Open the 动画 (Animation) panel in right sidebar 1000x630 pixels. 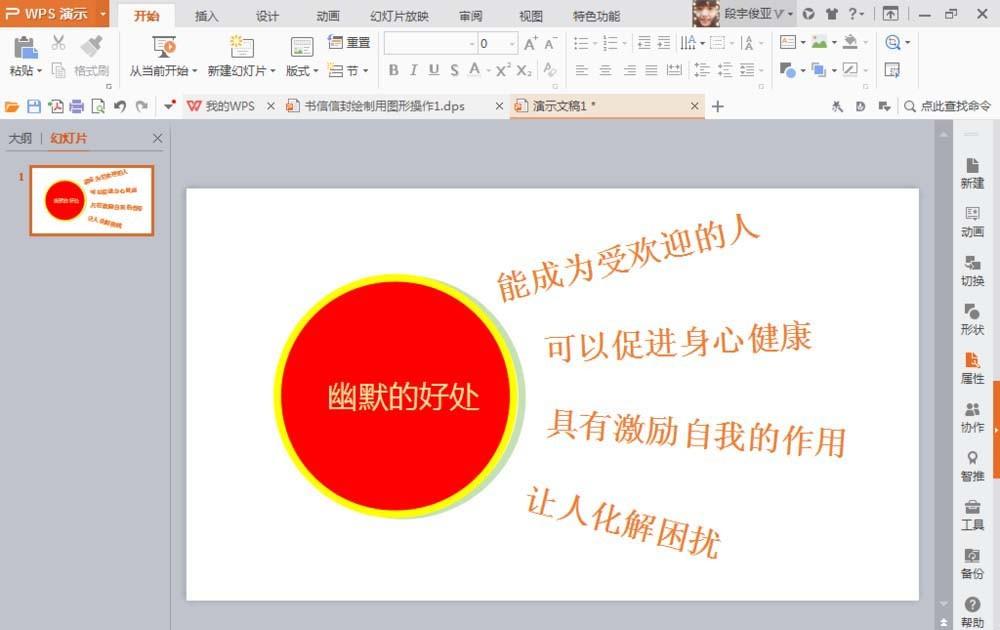point(971,221)
